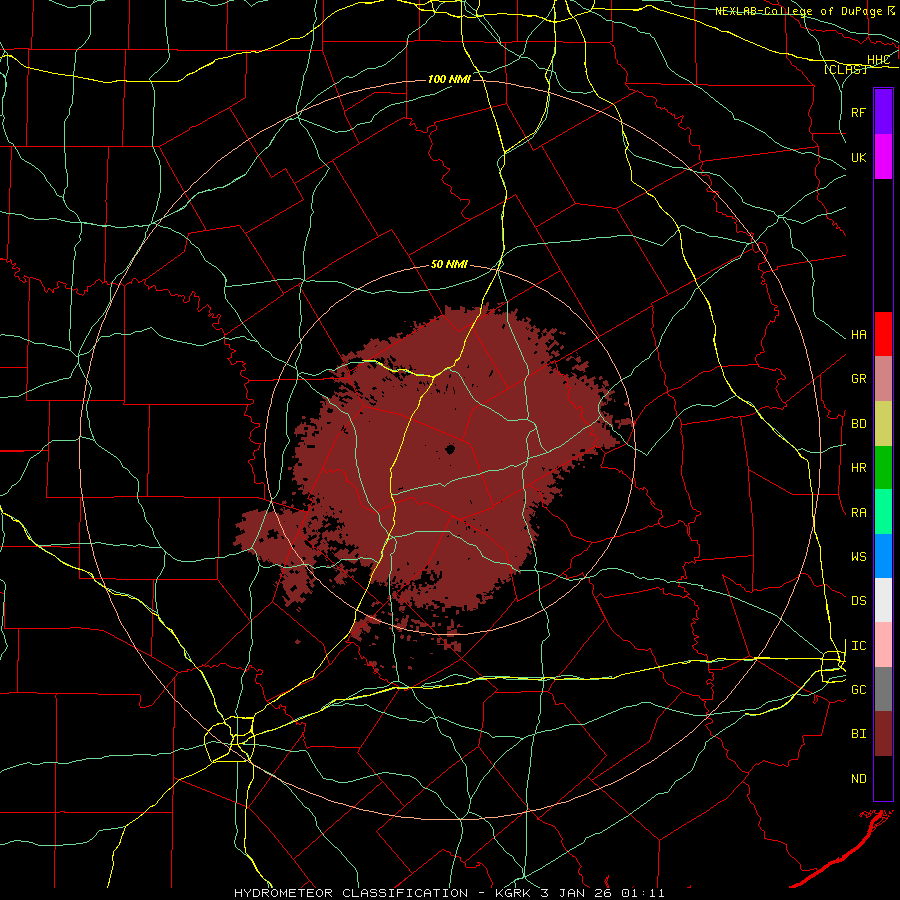Image resolution: width=900 pixels, height=900 pixels.
Task: Click the WS blue legend swatch
Action: pos(883,556)
